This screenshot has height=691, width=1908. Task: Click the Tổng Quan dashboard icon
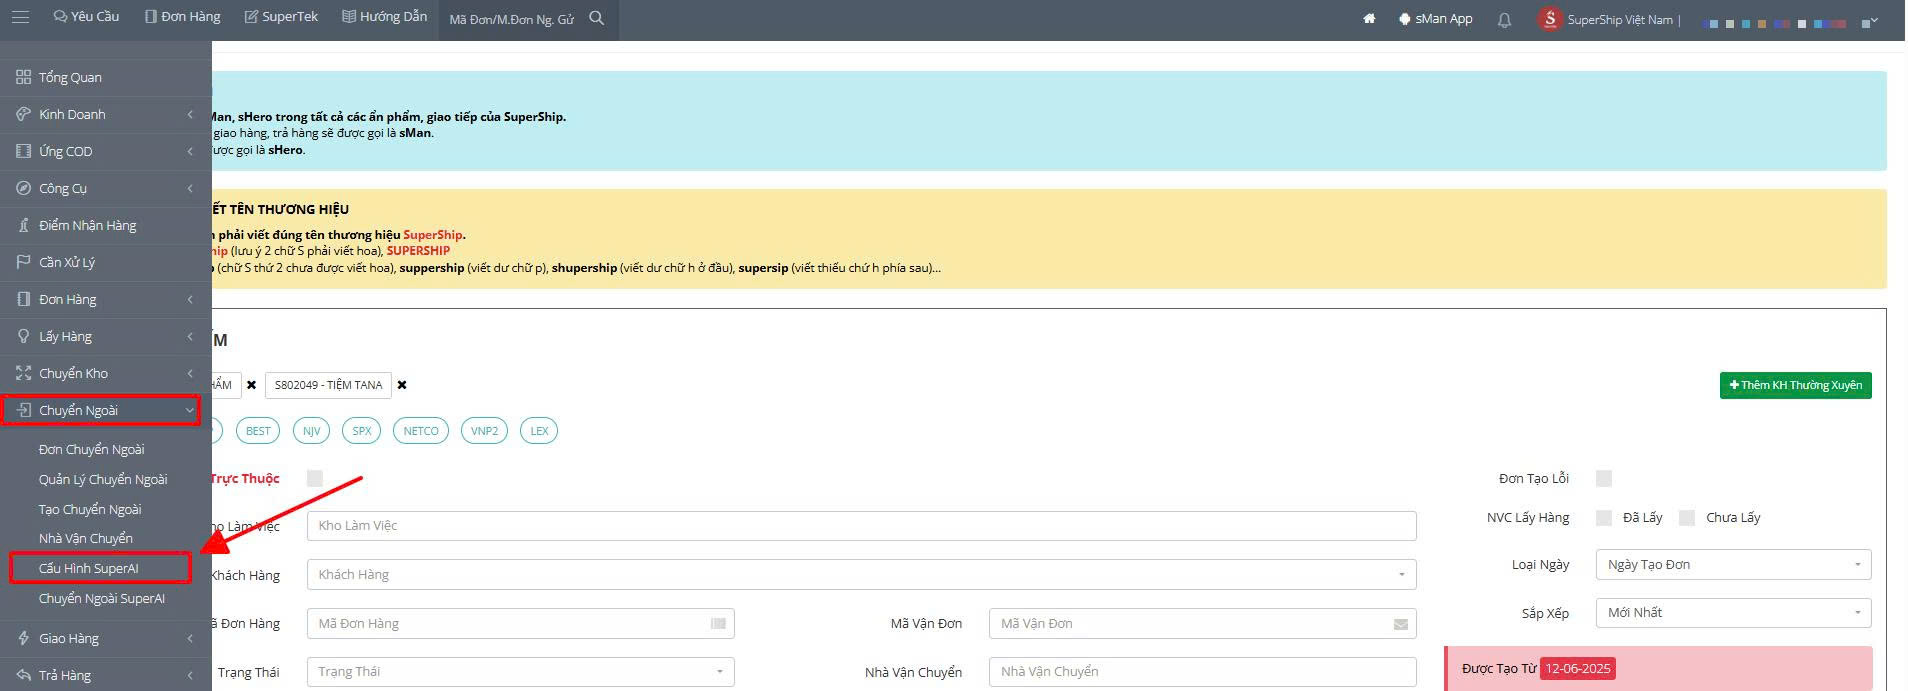click(x=24, y=77)
